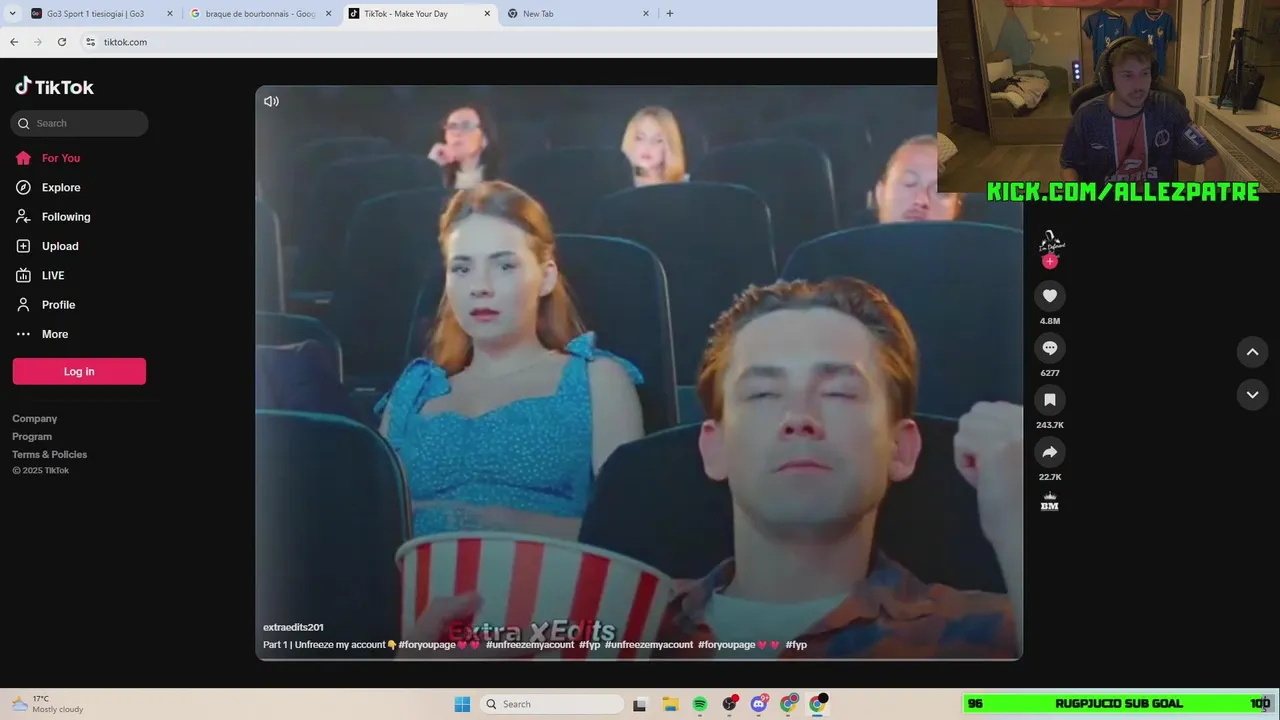Open the creator's profile avatar
Viewport: 1280px width, 720px height.
pos(1049,242)
